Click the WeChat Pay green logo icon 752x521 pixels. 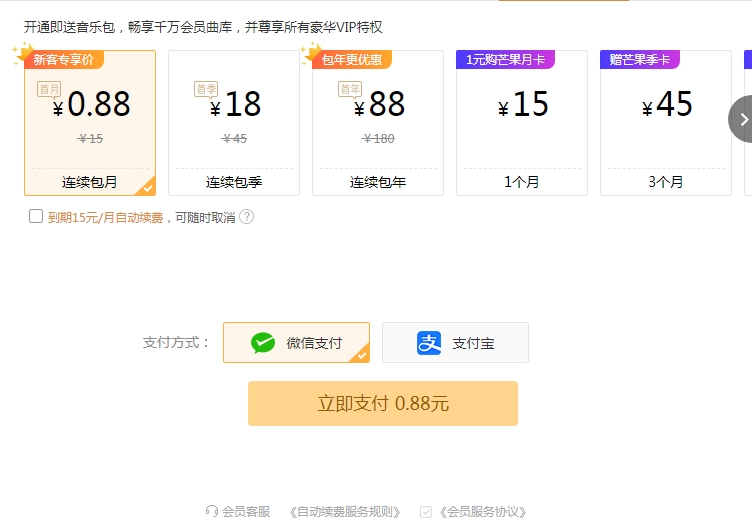(263, 343)
